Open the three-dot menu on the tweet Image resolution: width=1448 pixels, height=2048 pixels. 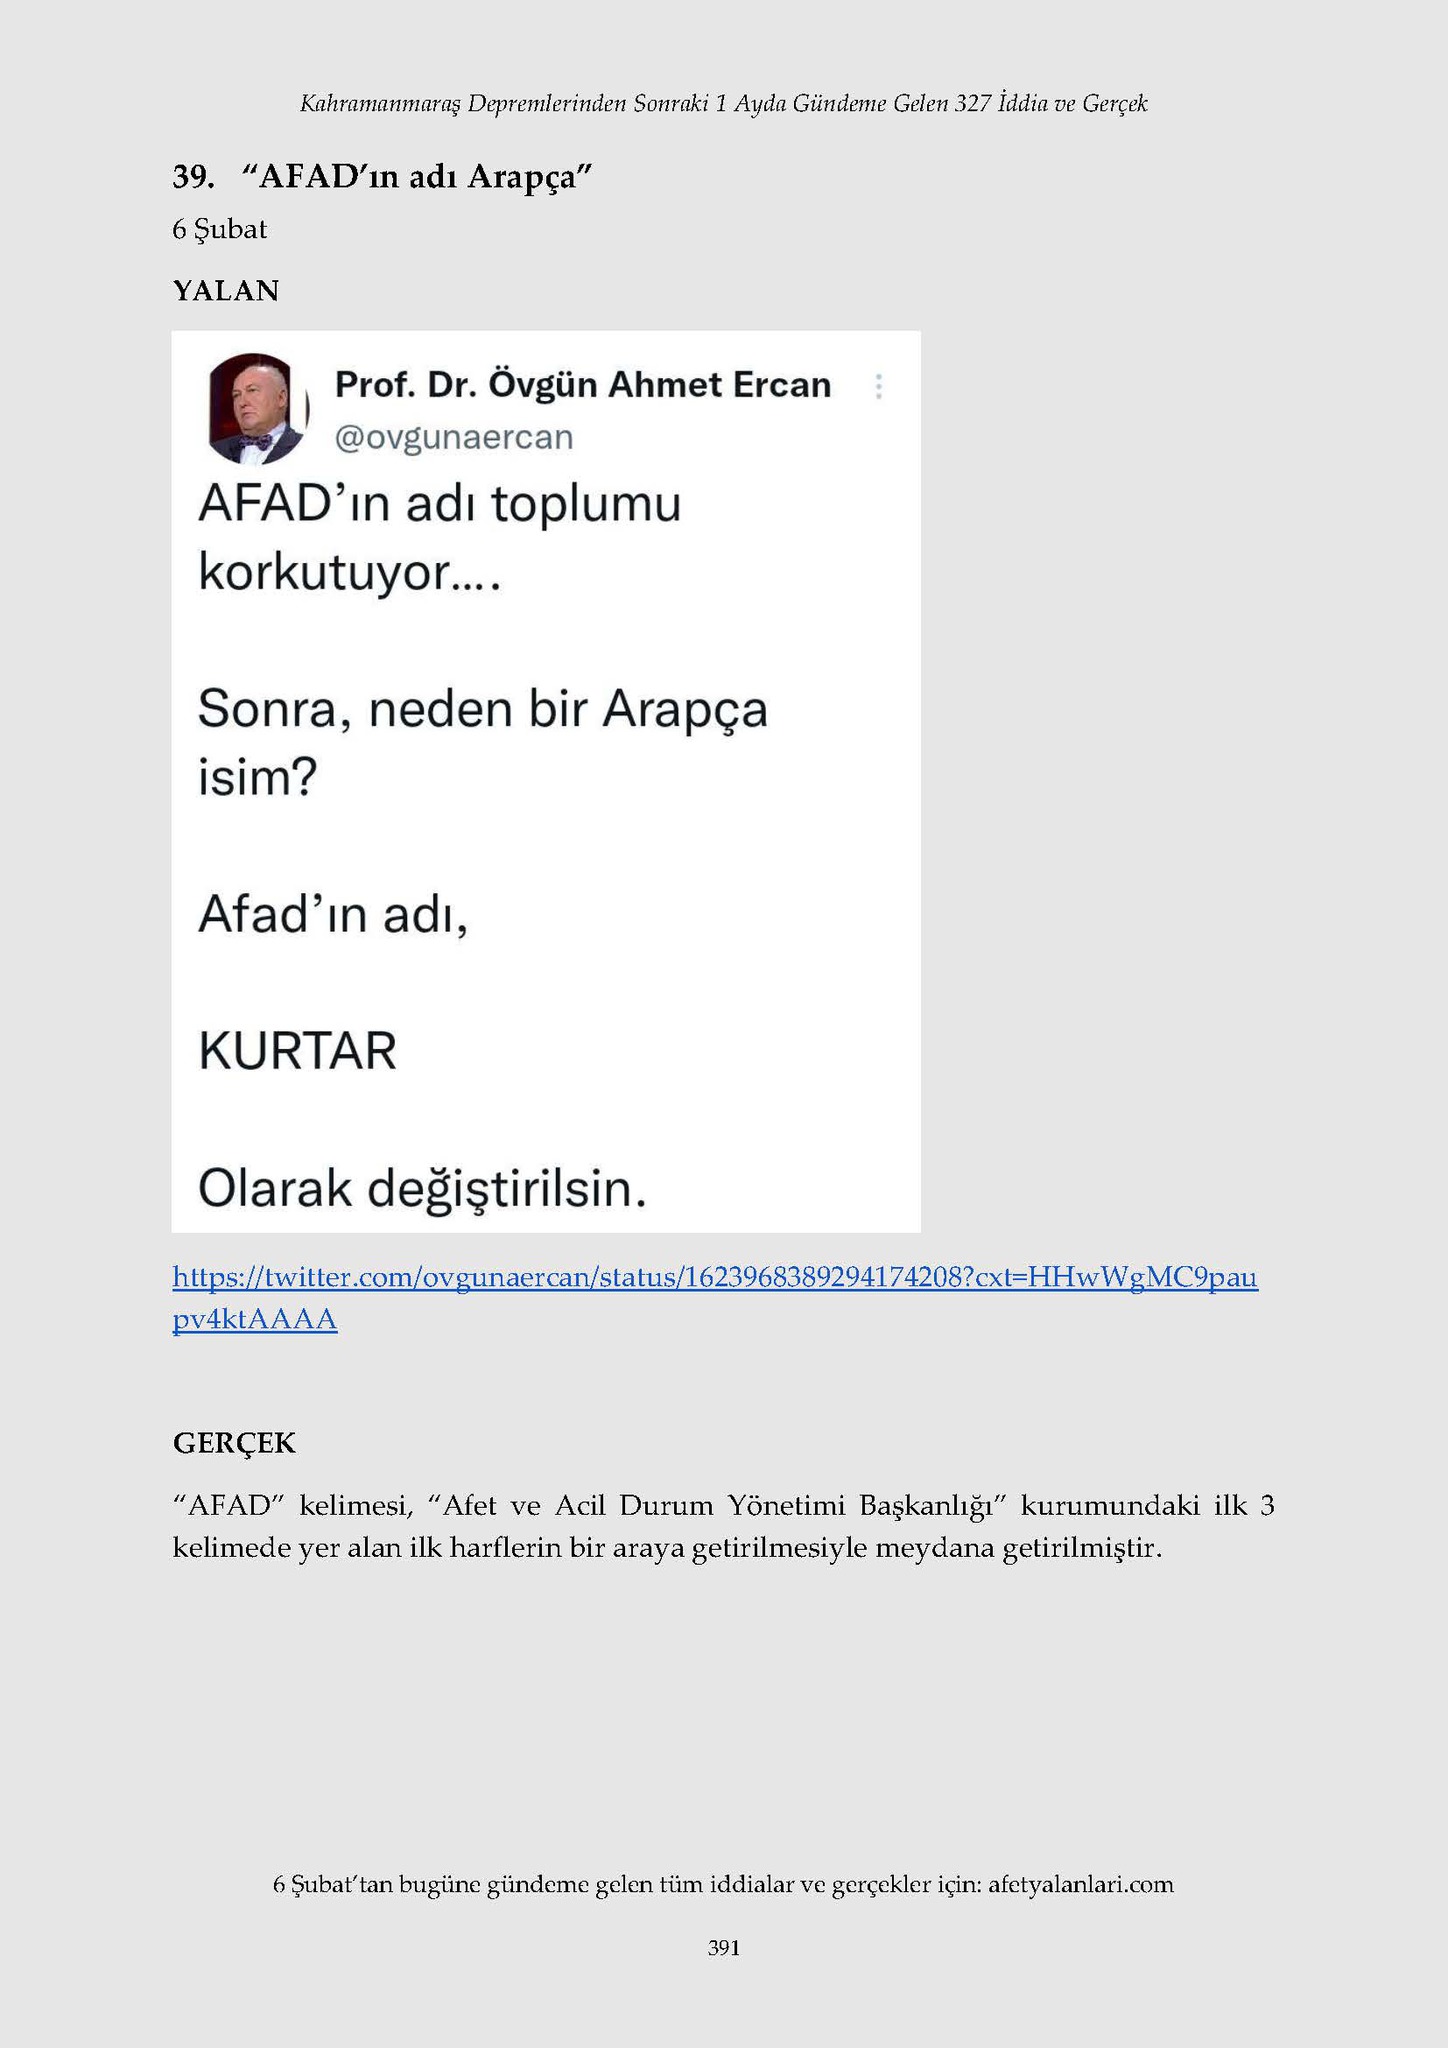point(878,386)
